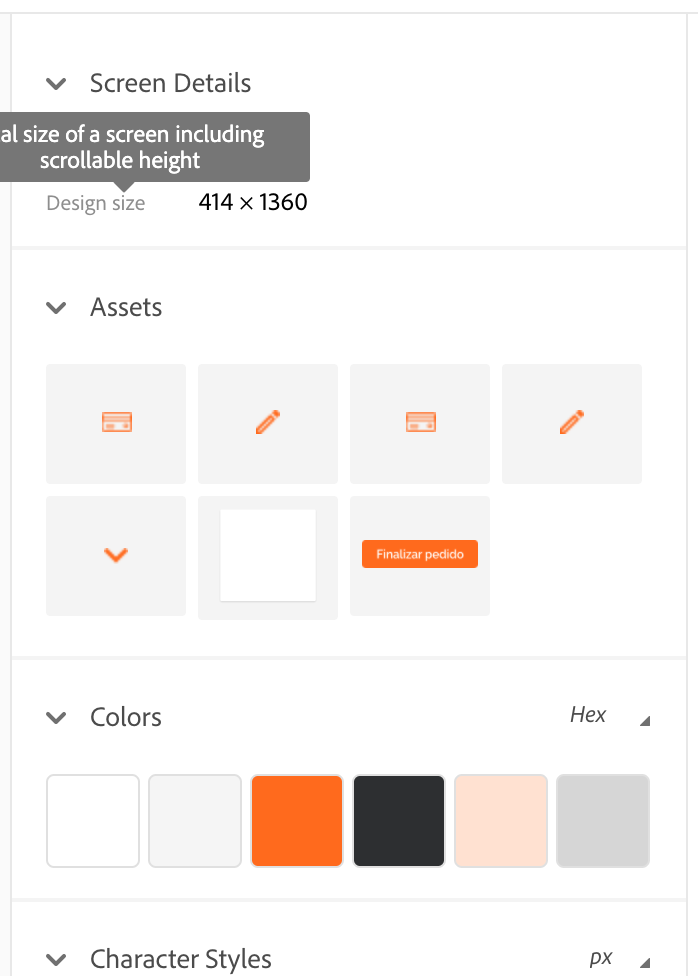Open the Hex color format dropdown
698x976 pixels.
606,715
